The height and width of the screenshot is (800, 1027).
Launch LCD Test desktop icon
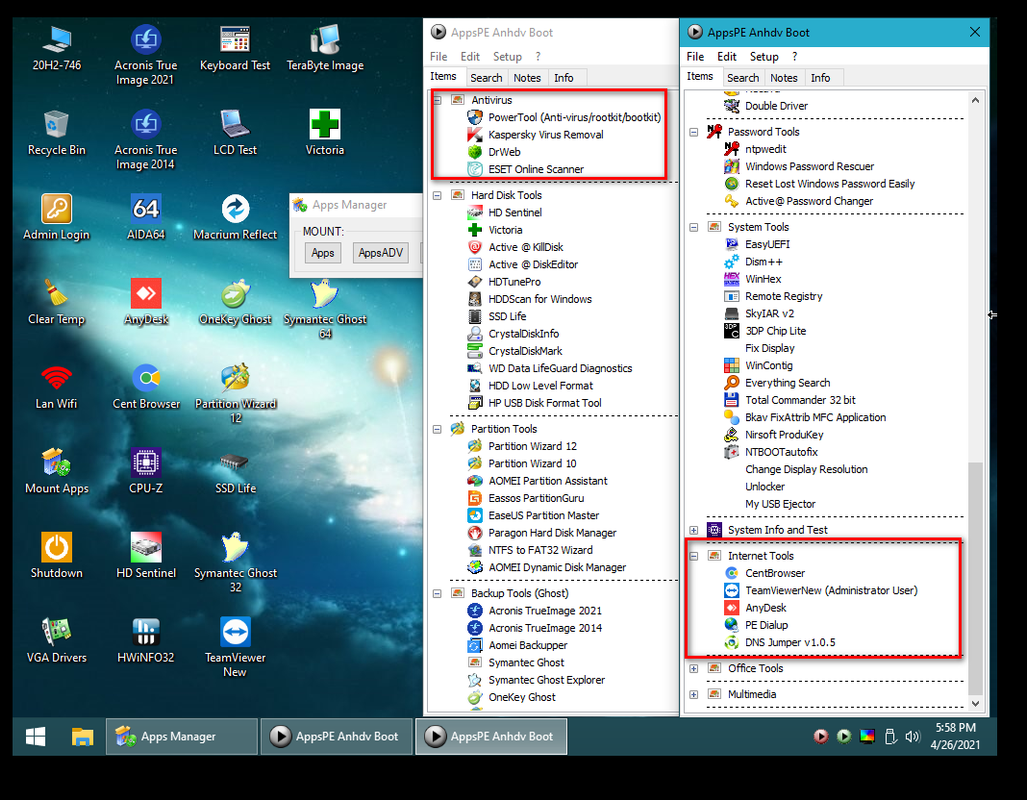pyautogui.click(x=234, y=133)
